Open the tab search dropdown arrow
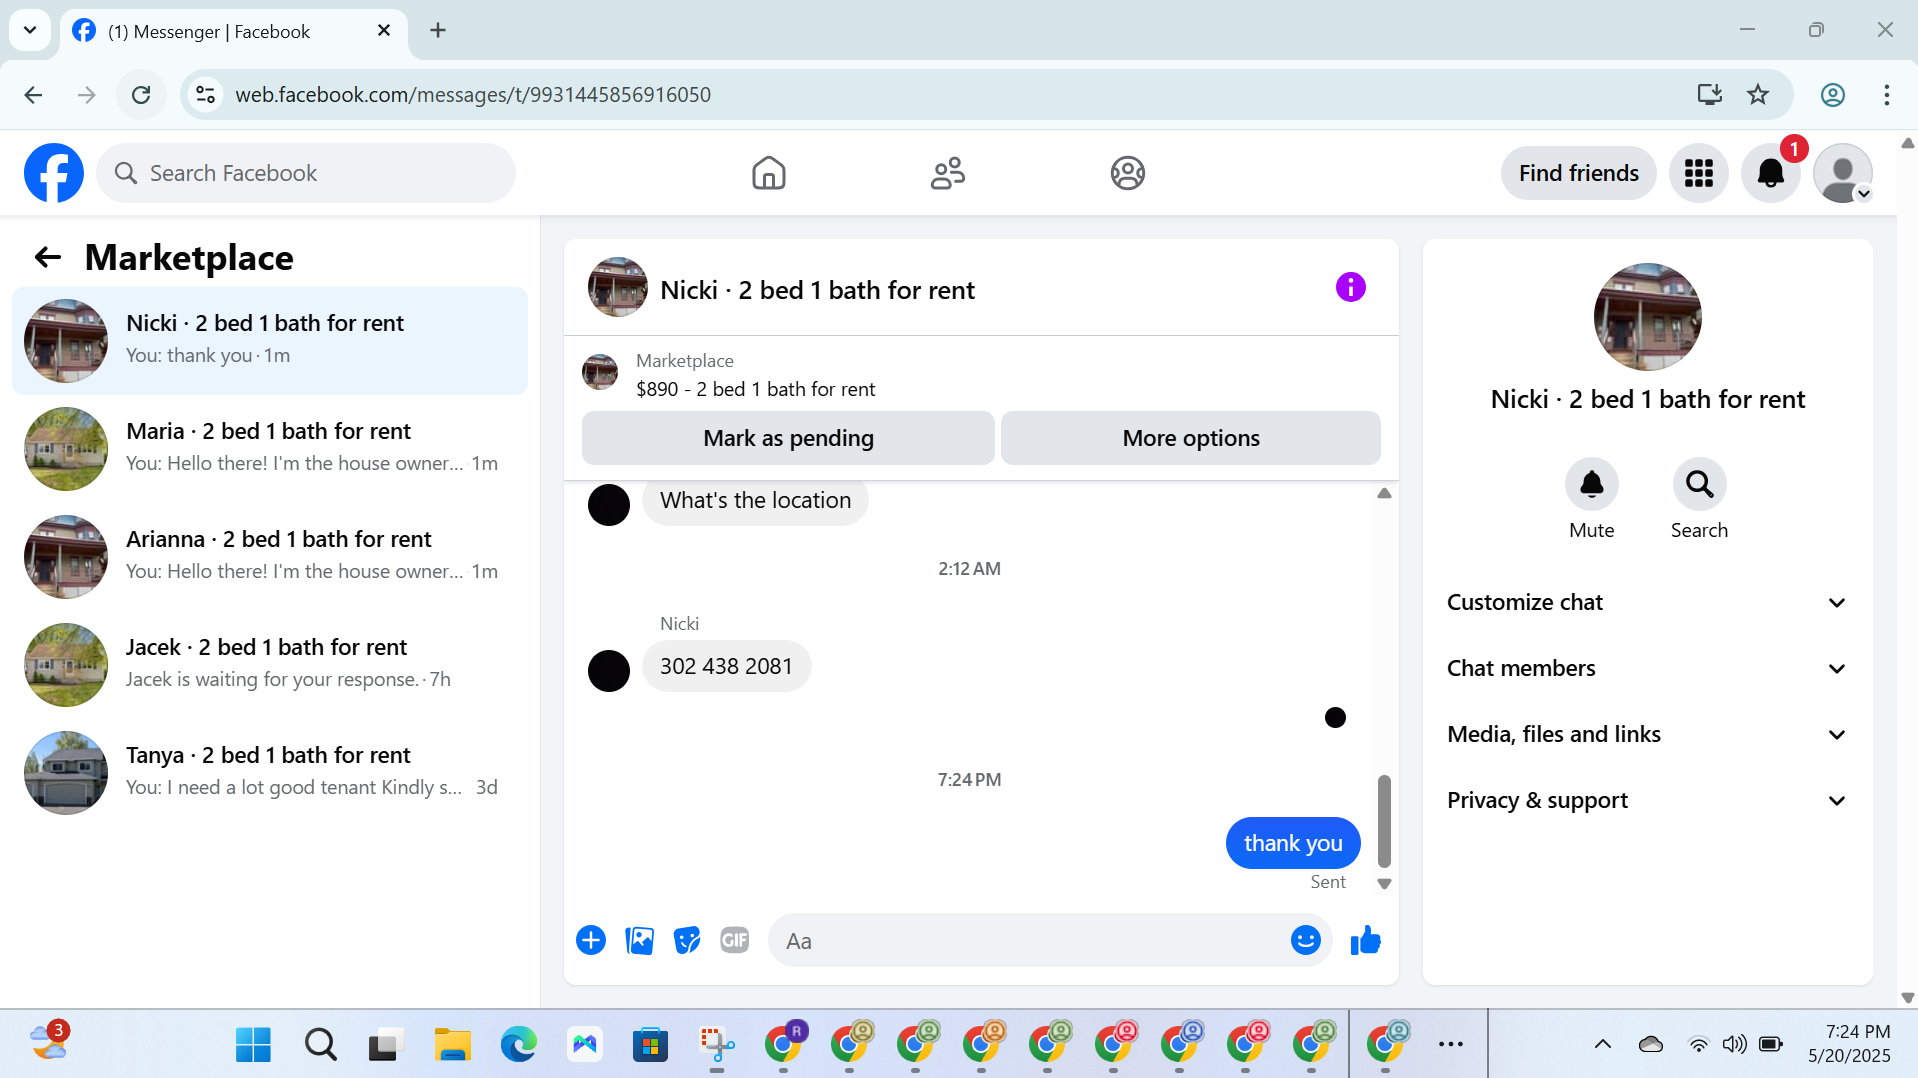 30,30
